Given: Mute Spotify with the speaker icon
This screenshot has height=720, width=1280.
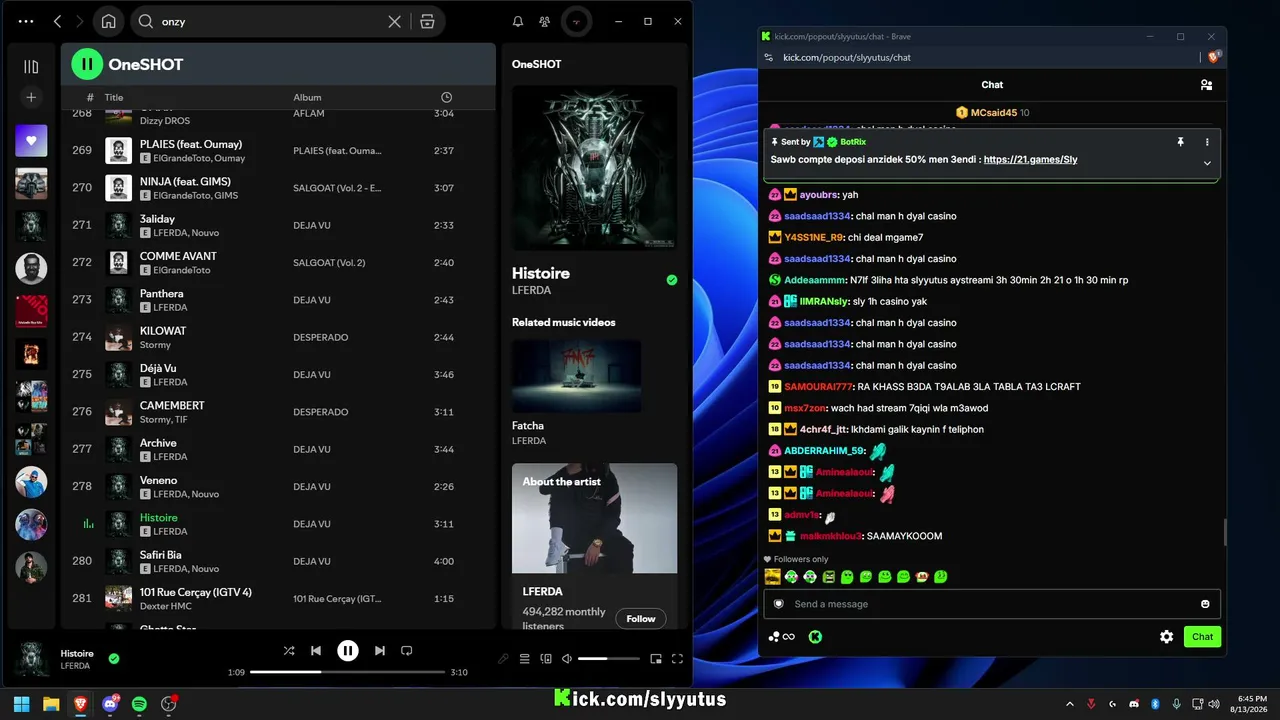Looking at the screenshot, I should tap(567, 658).
